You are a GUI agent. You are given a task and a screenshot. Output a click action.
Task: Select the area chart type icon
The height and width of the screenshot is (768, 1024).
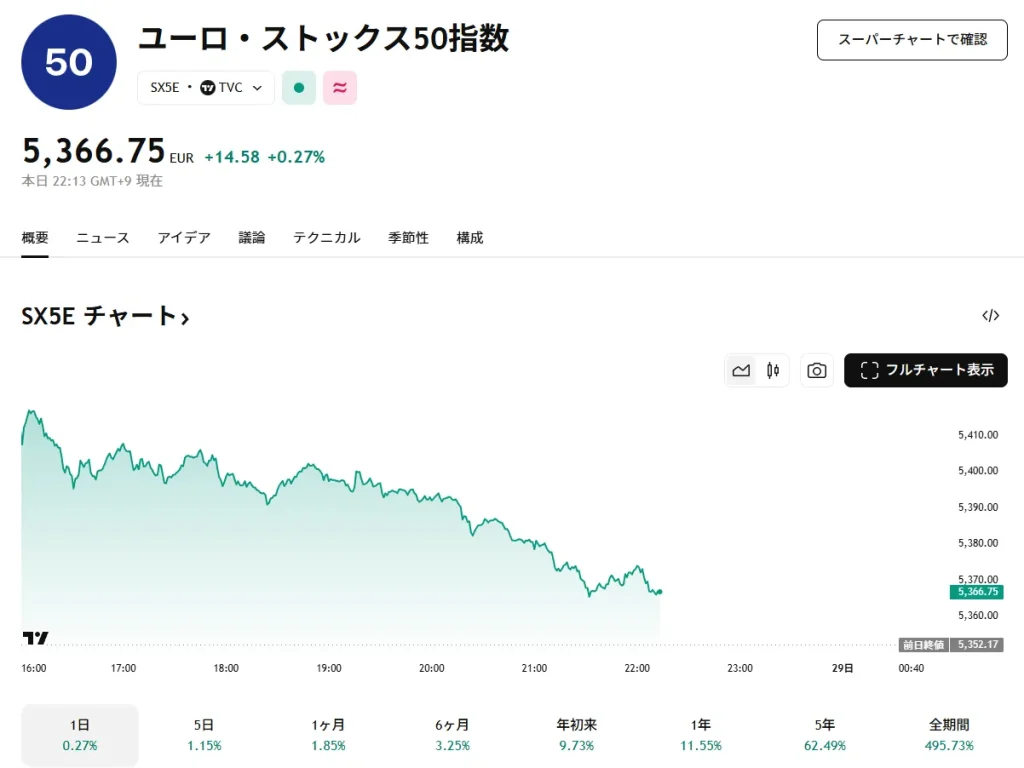point(741,370)
